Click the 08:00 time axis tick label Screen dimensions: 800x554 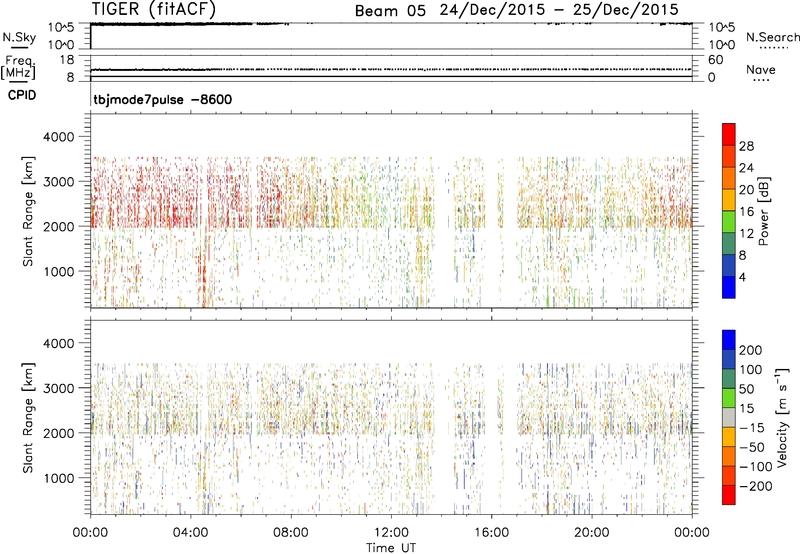pos(291,533)
